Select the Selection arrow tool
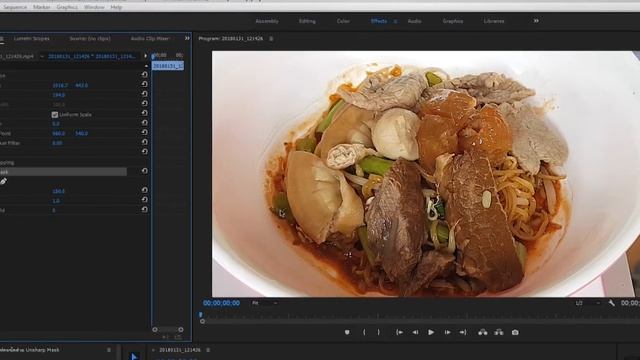Image resolution: width=640 pixels, height=360 pixels. click(x=133, y=356)
